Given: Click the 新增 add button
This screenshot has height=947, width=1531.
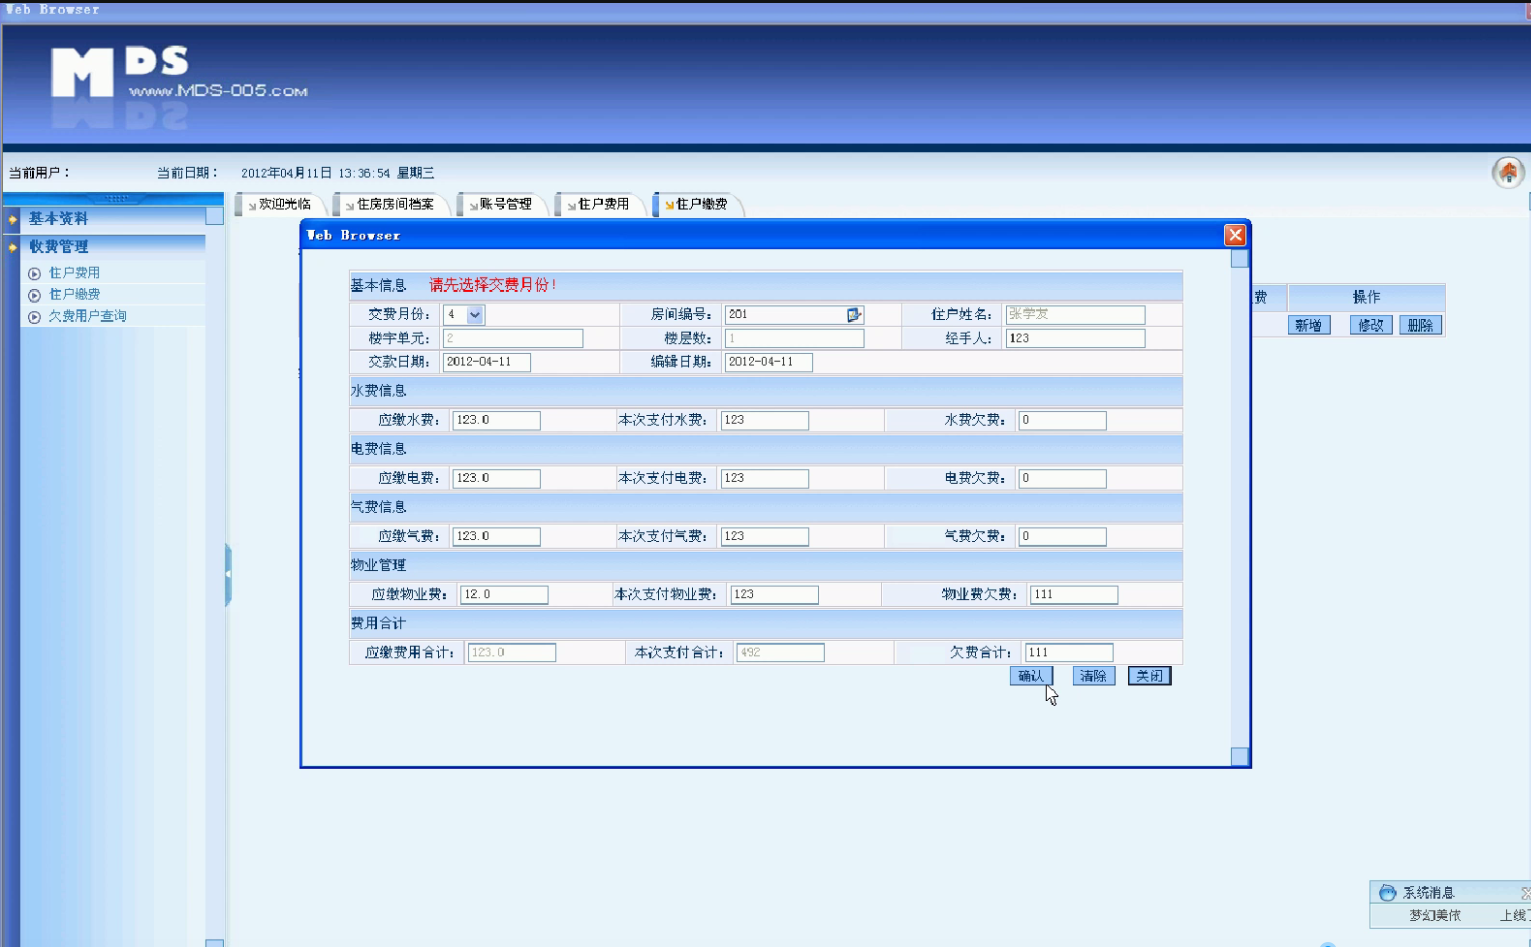Looking at the screenshot, I should pyautogui.click(x=1308, y=325).
